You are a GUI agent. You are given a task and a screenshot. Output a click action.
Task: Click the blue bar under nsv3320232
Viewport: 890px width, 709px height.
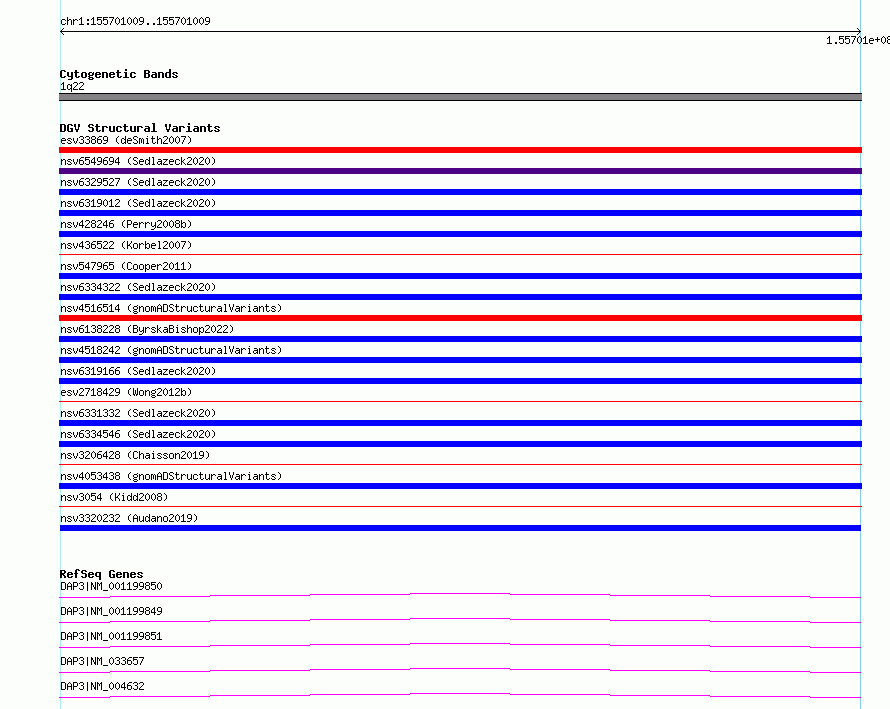460,528
